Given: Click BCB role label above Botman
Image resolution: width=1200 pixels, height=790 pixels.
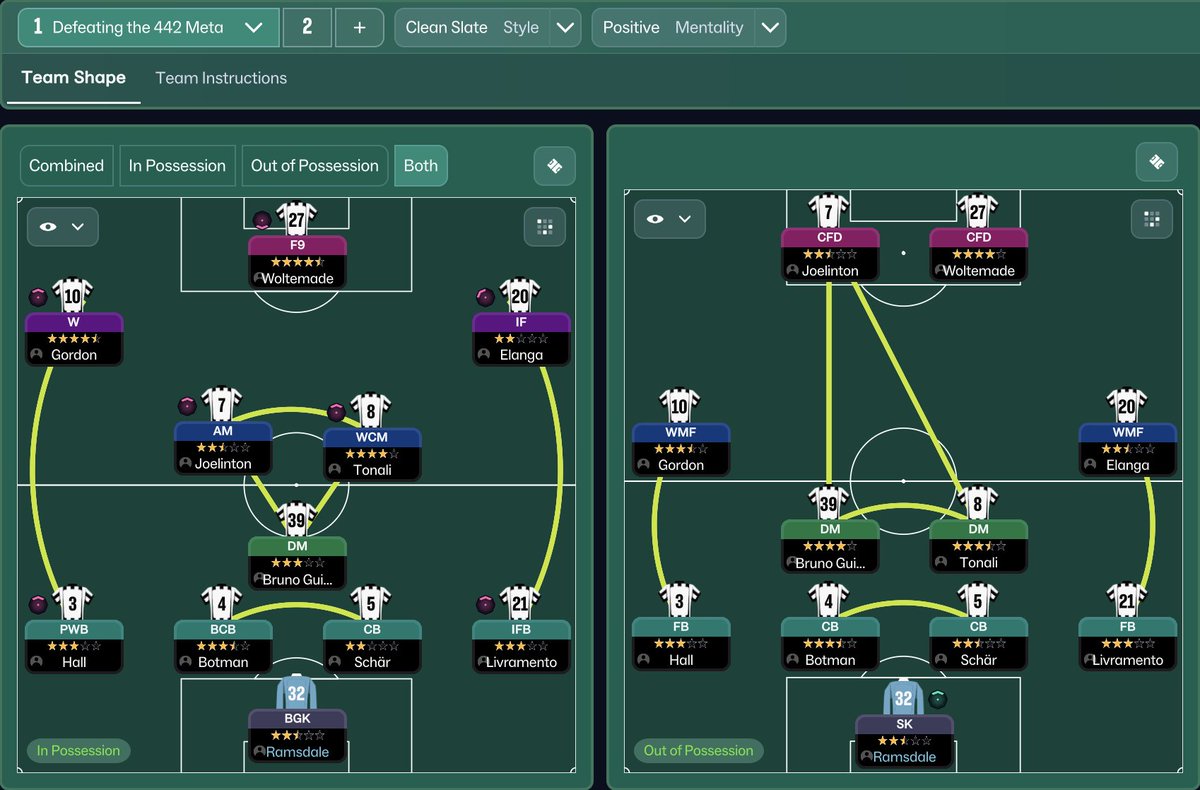Looking at the screenshot, I should pyautogui.click(x=222, y=629).
